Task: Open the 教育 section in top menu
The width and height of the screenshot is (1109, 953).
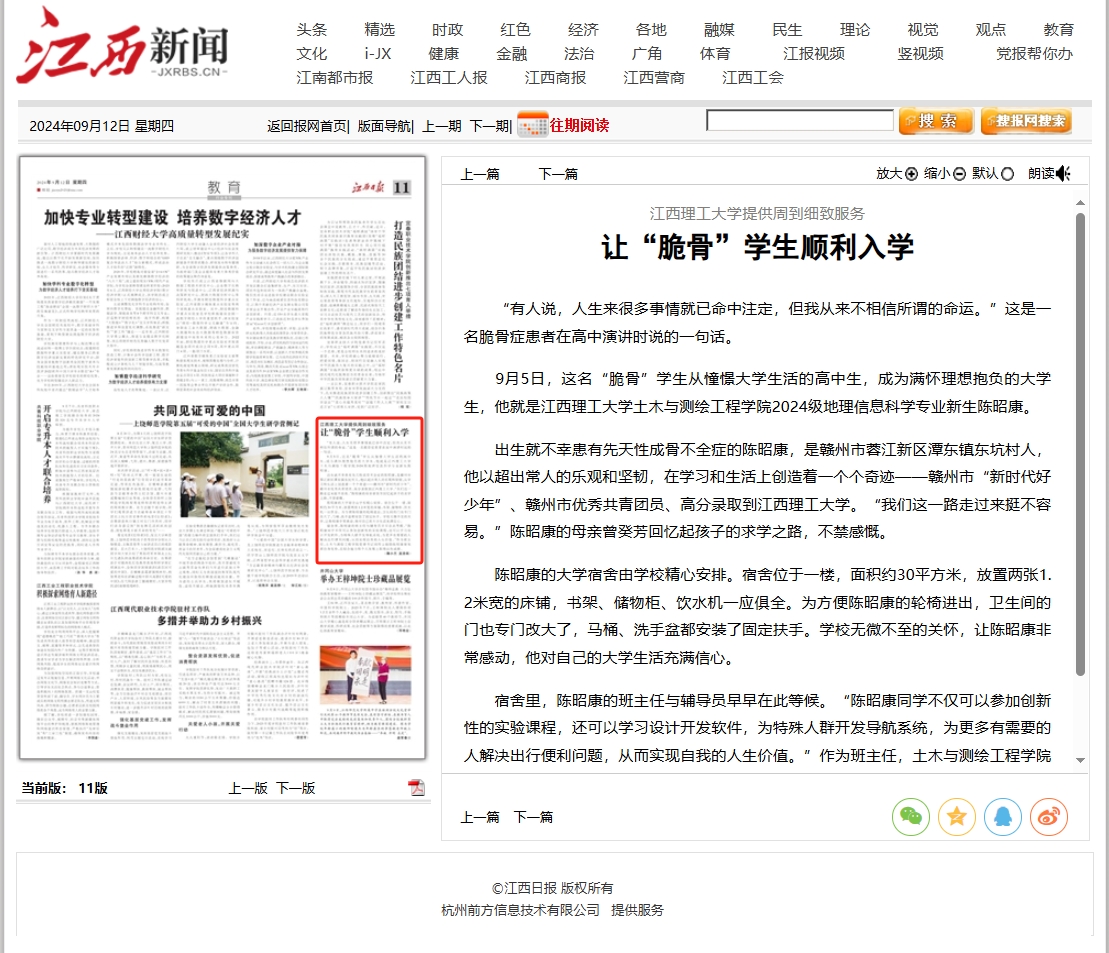Action: pos(1058,30)
